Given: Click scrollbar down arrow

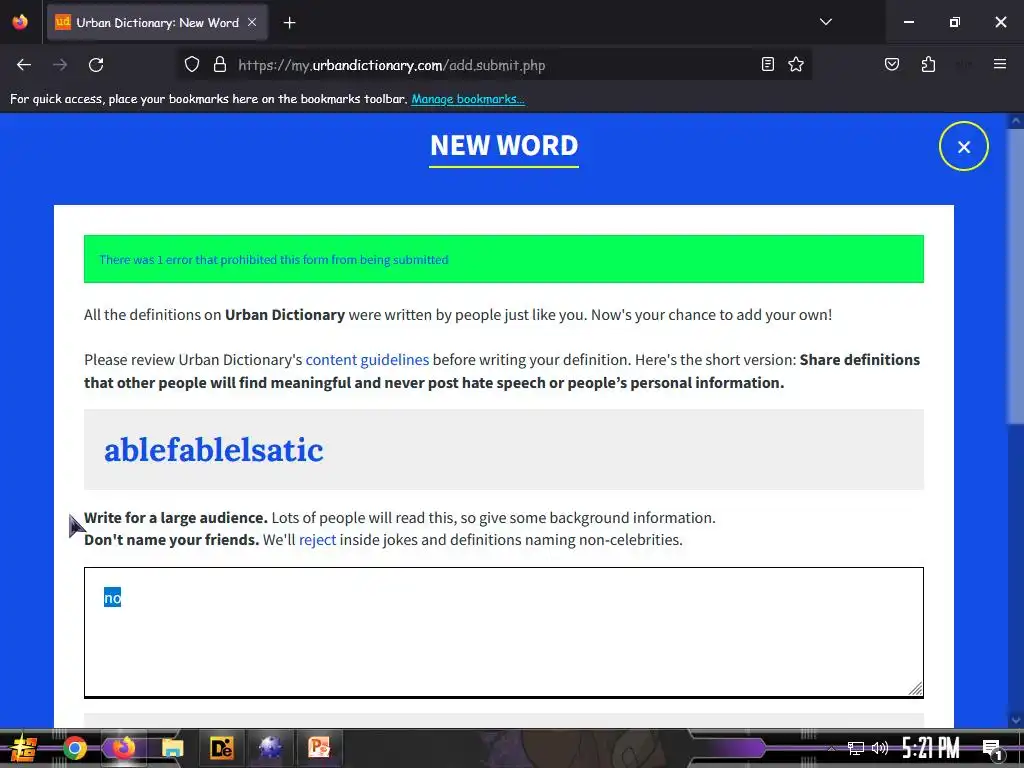Looking at the screenshot, I should (x=1016, y=721).
